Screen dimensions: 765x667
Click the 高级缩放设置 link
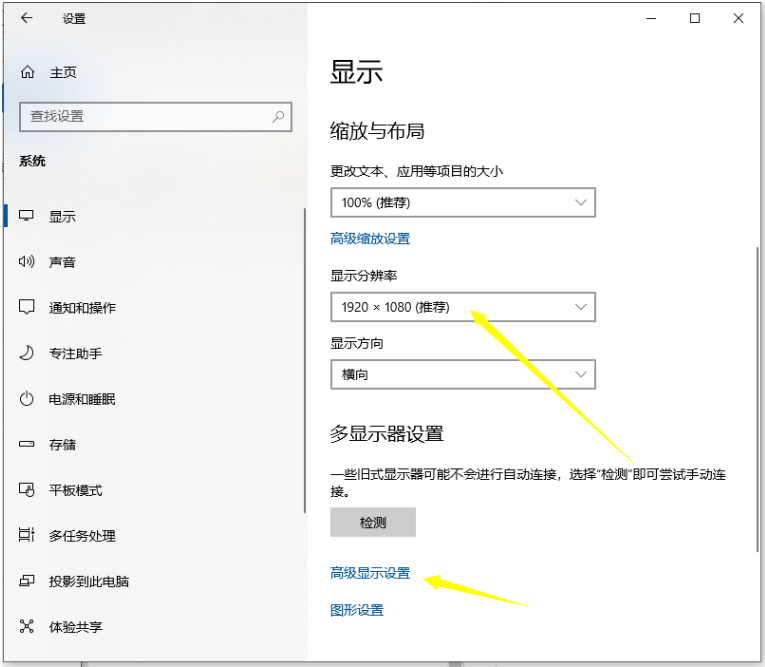tap(370, 238)
